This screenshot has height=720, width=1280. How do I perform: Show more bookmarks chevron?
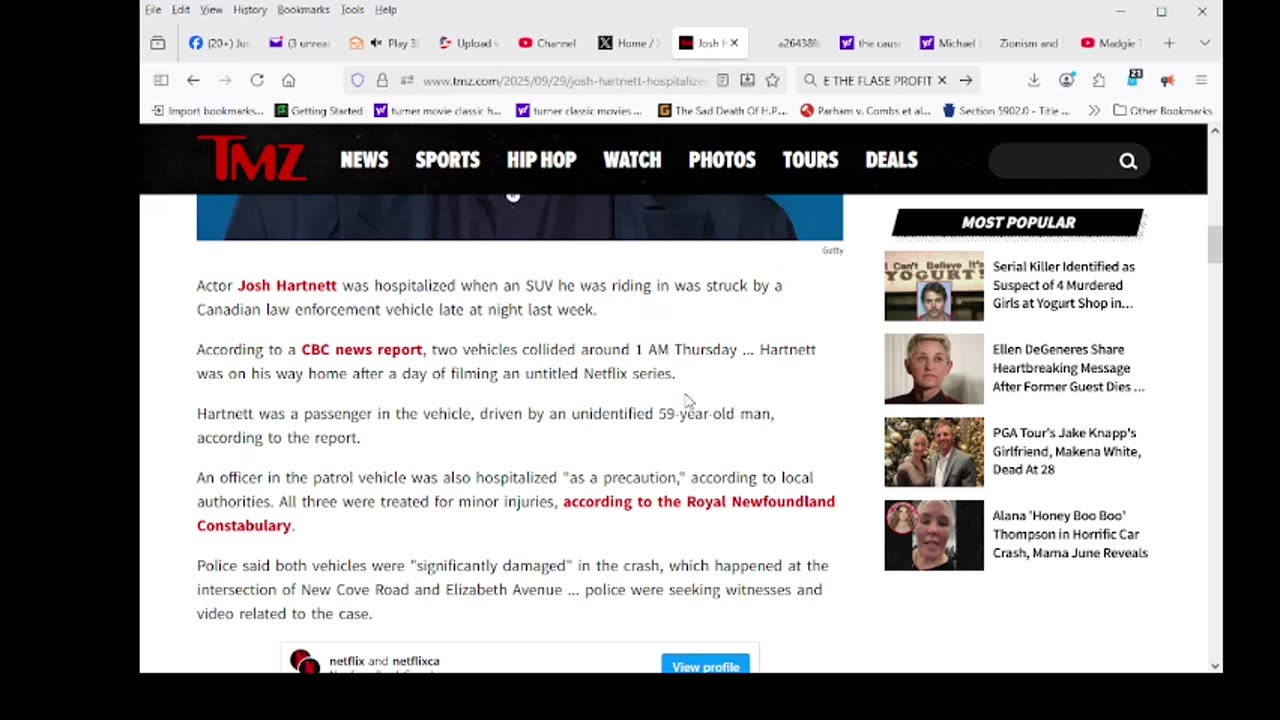pos(1094,111)
